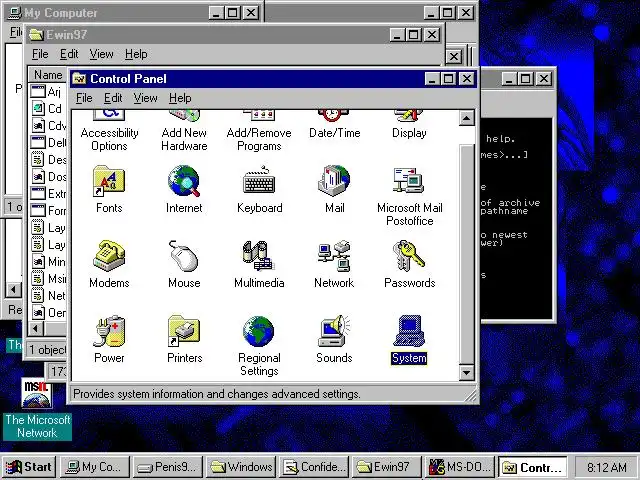Open the Mouse icon in Control Panel
The width and height of the screenshot is (640, 480).
pos(184,256)
